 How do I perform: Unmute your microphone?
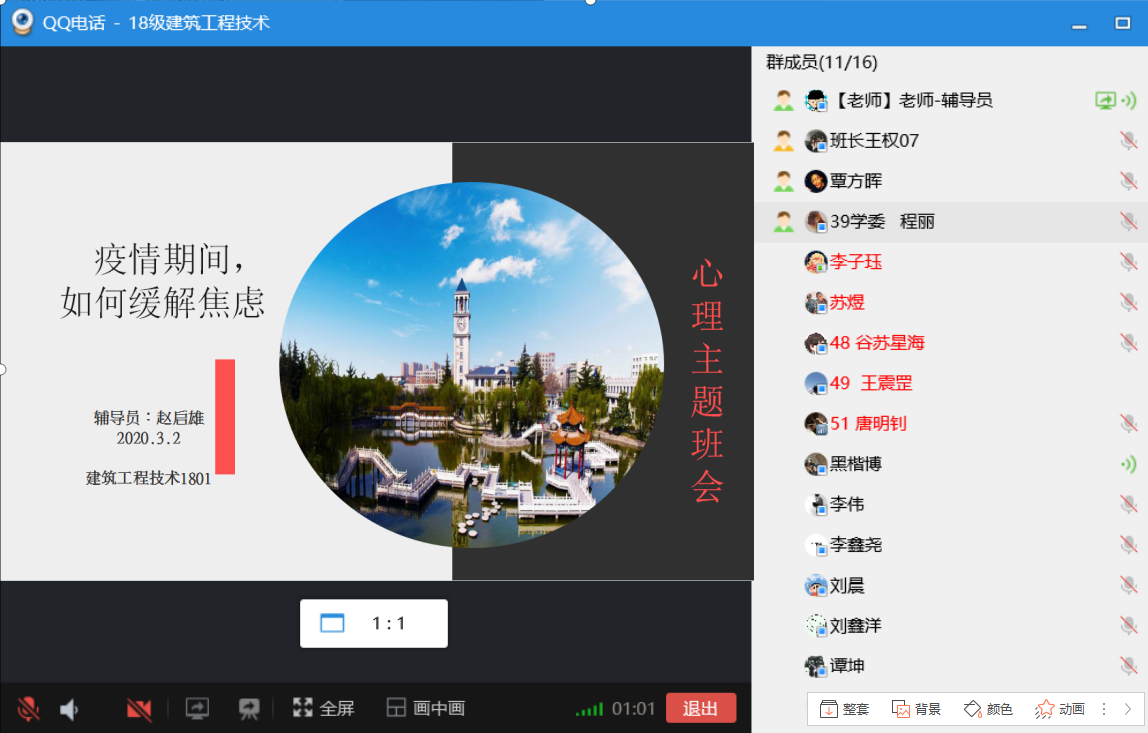(27, 708)
